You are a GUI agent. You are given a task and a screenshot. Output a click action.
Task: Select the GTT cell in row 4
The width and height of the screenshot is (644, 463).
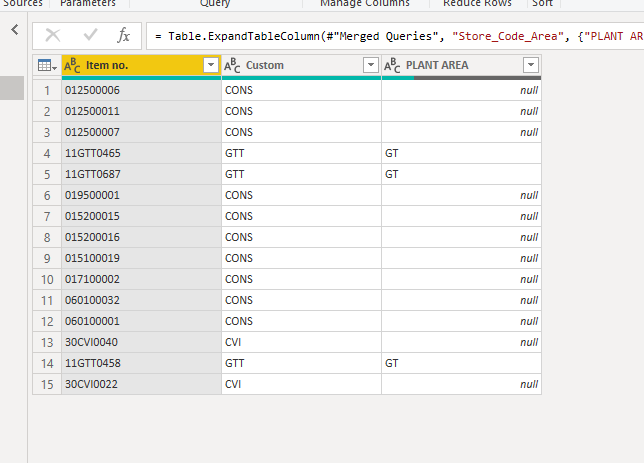[x=301, y=153]
